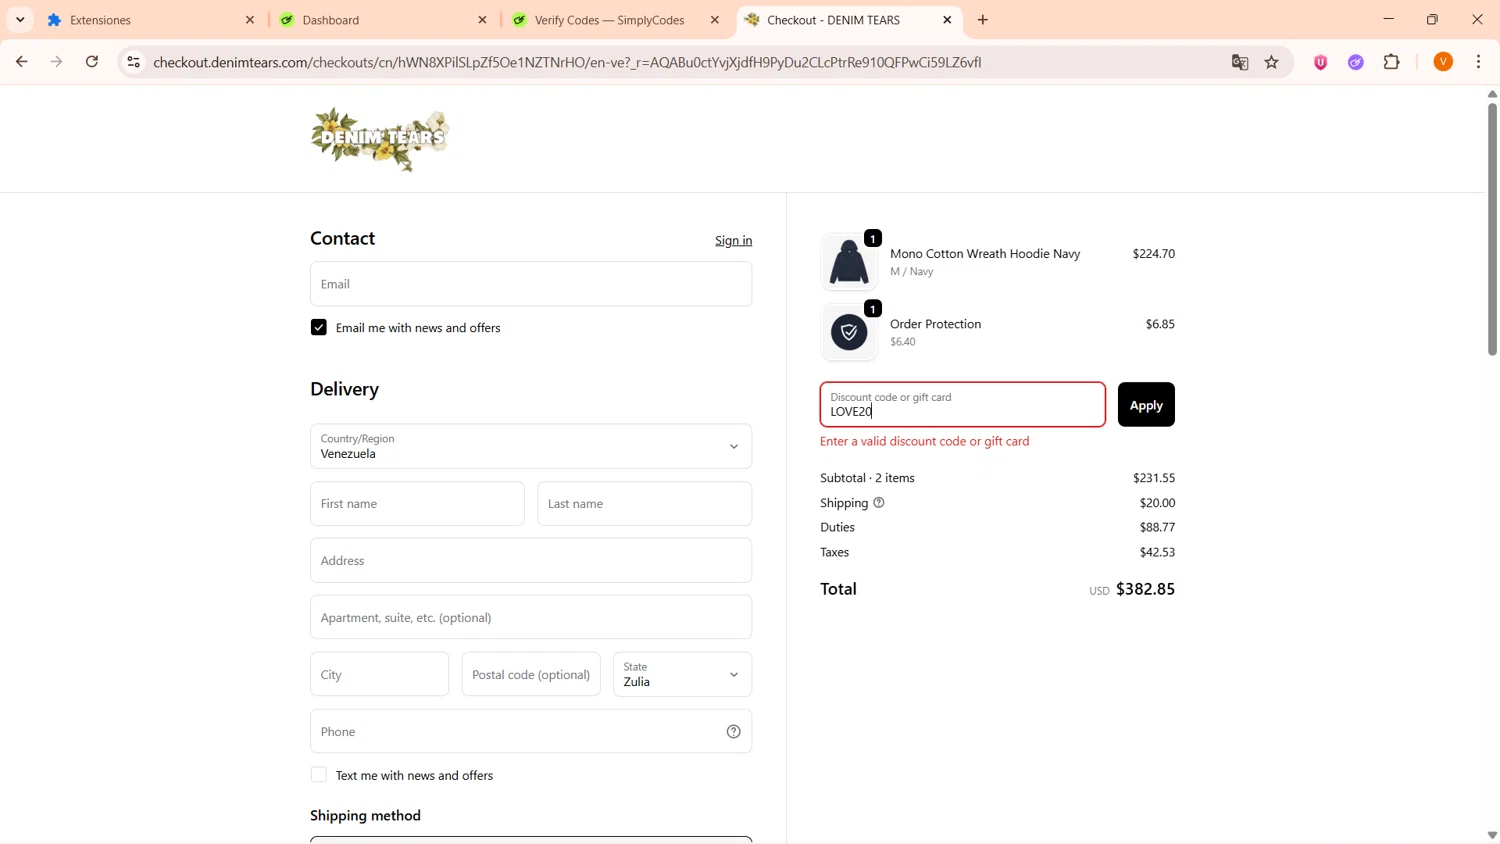Click the Subtotal · 2 items label
Screen dimensions: 1500x844
click(x=867, y=478)
